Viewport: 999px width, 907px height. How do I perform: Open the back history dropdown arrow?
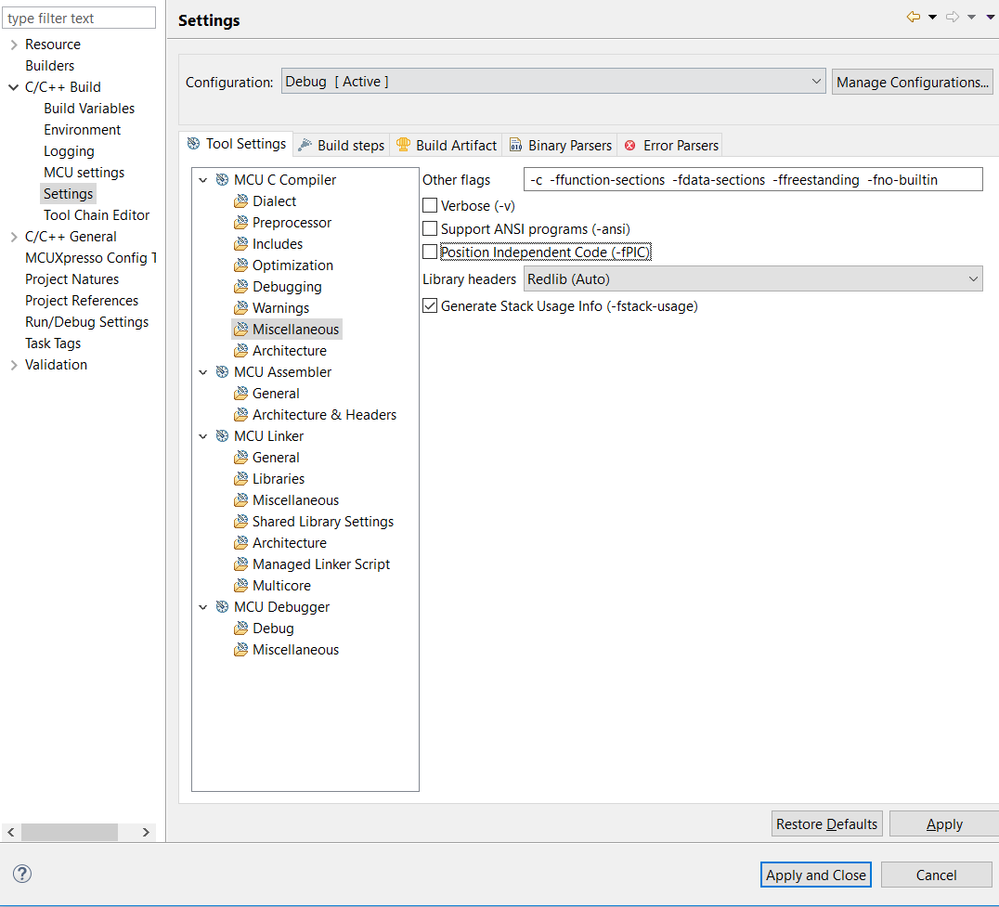(932, 17)
